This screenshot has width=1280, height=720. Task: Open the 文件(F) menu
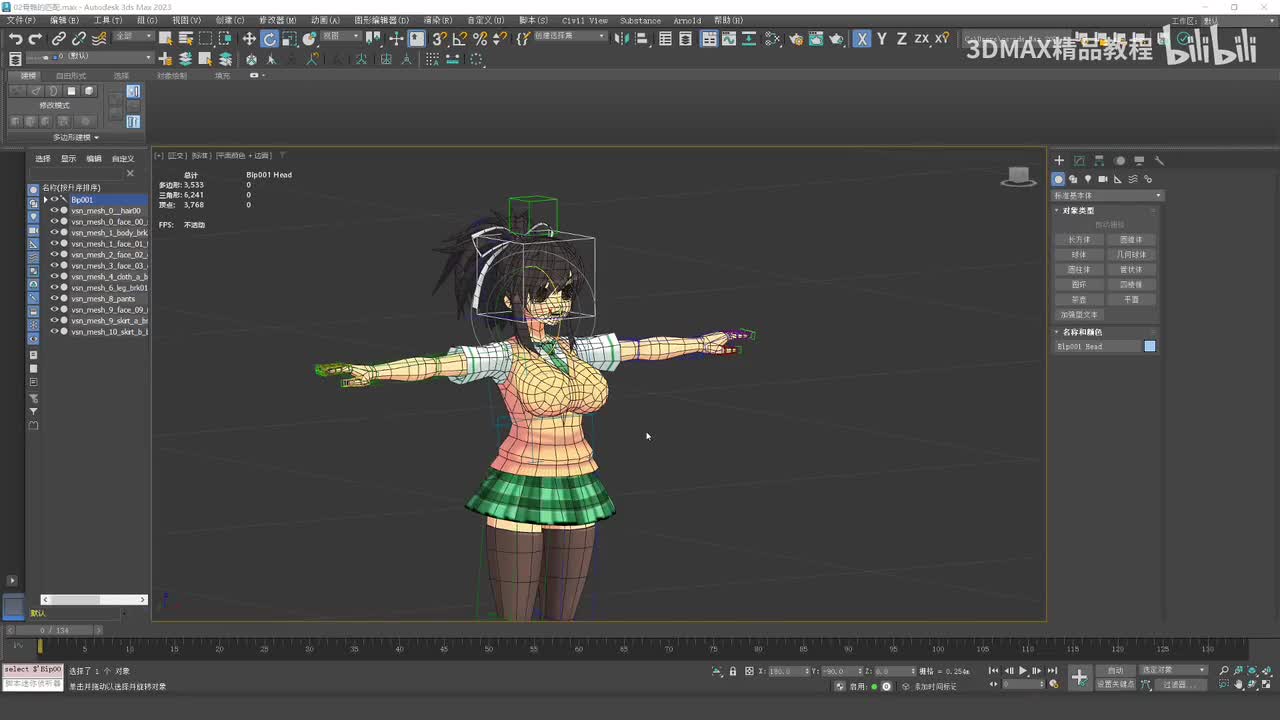[x=21, y=20]
